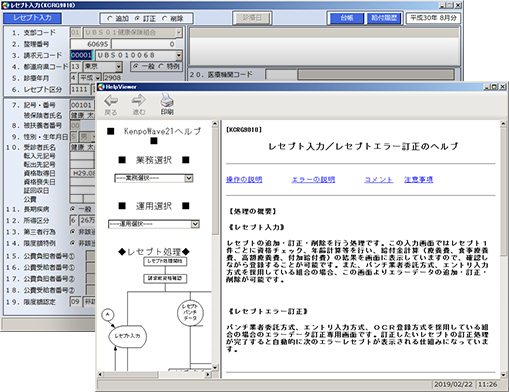The height and width of the screenshot is (392, 509).
Task: Open the 請求元コード UBS010068 dropdown
Action: (x=179, y=55)
